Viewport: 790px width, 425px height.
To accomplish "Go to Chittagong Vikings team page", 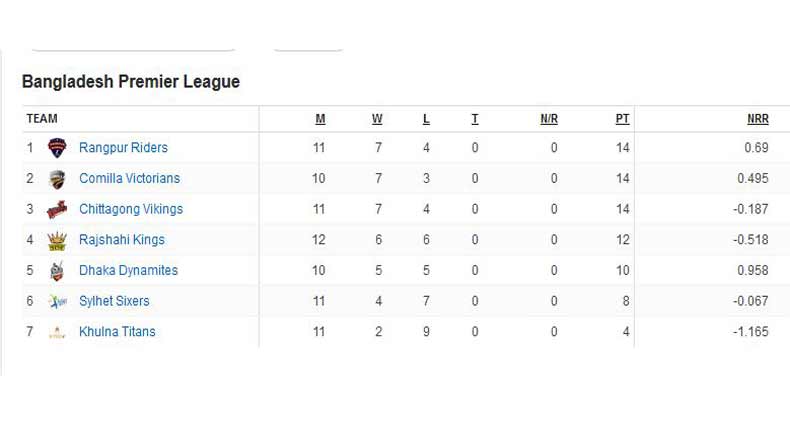I will pos(131,210).
